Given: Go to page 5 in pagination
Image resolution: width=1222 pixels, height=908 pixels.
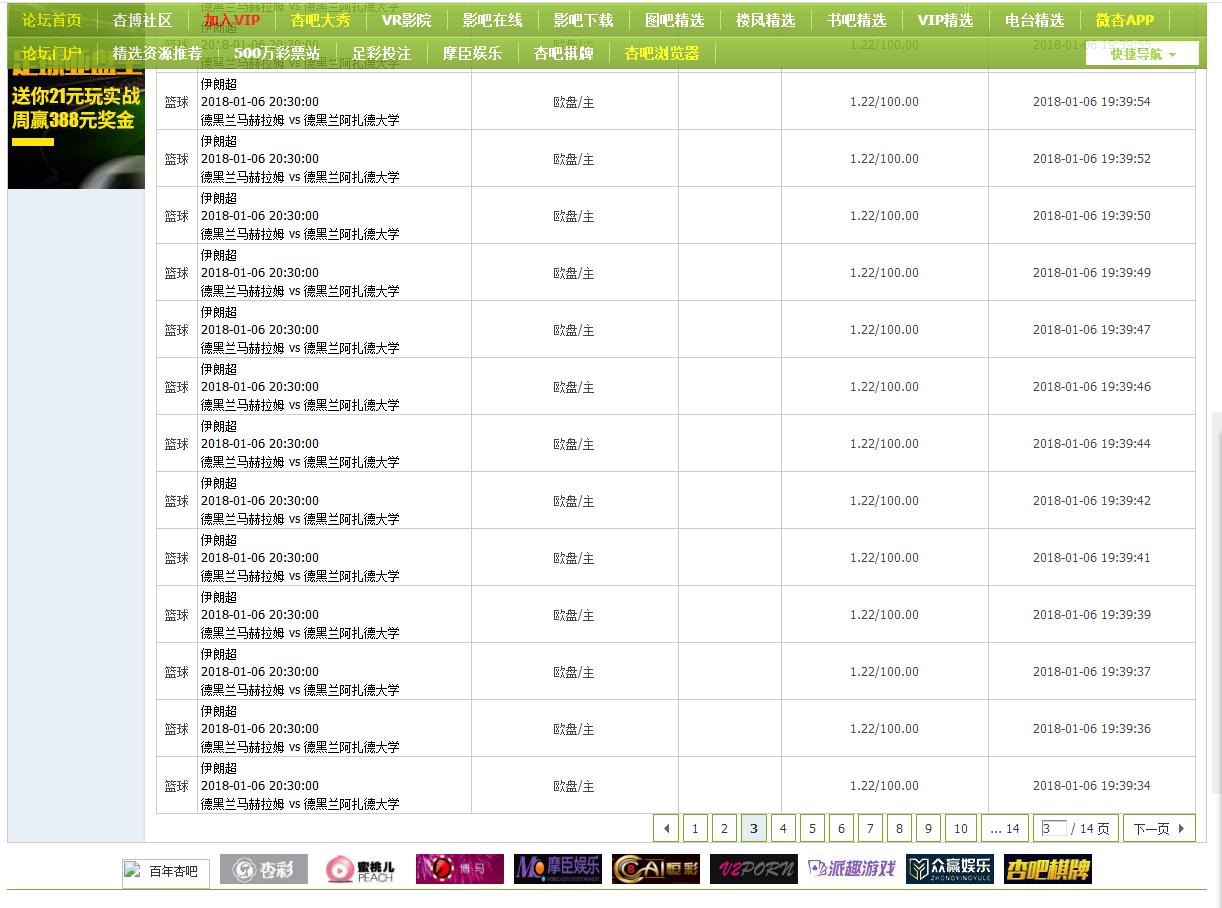Looking at the screenshot, I should (x=812, y=828).
